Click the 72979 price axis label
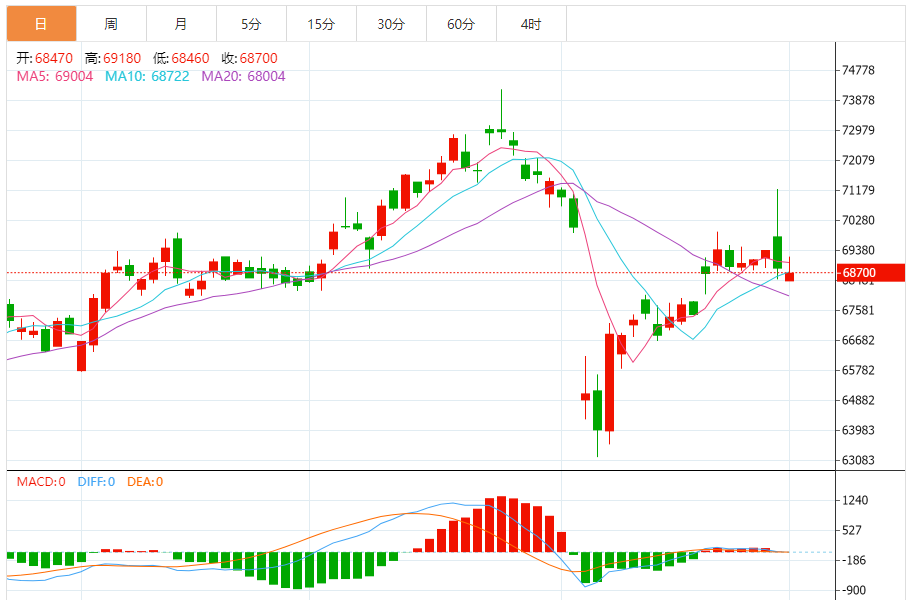The width and height of the screenshot is (909, 600). click(858, 130)
